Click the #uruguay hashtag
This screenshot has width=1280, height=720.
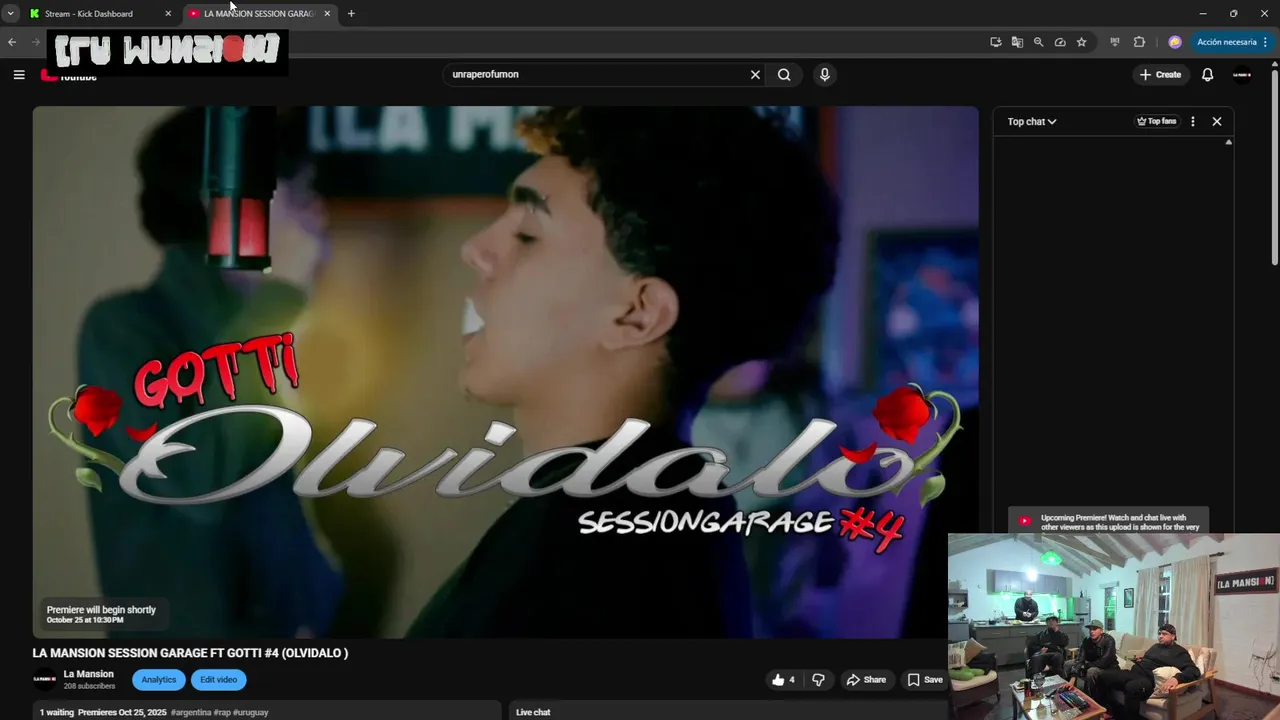pyautogui.click(x=250, y=713)
